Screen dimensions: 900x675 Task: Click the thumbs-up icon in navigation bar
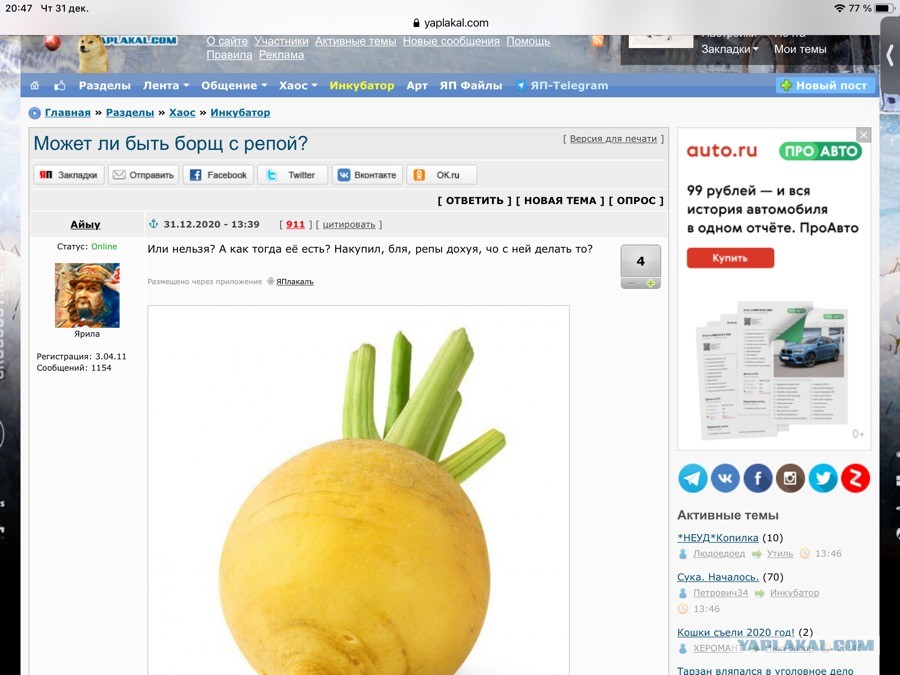60,86
